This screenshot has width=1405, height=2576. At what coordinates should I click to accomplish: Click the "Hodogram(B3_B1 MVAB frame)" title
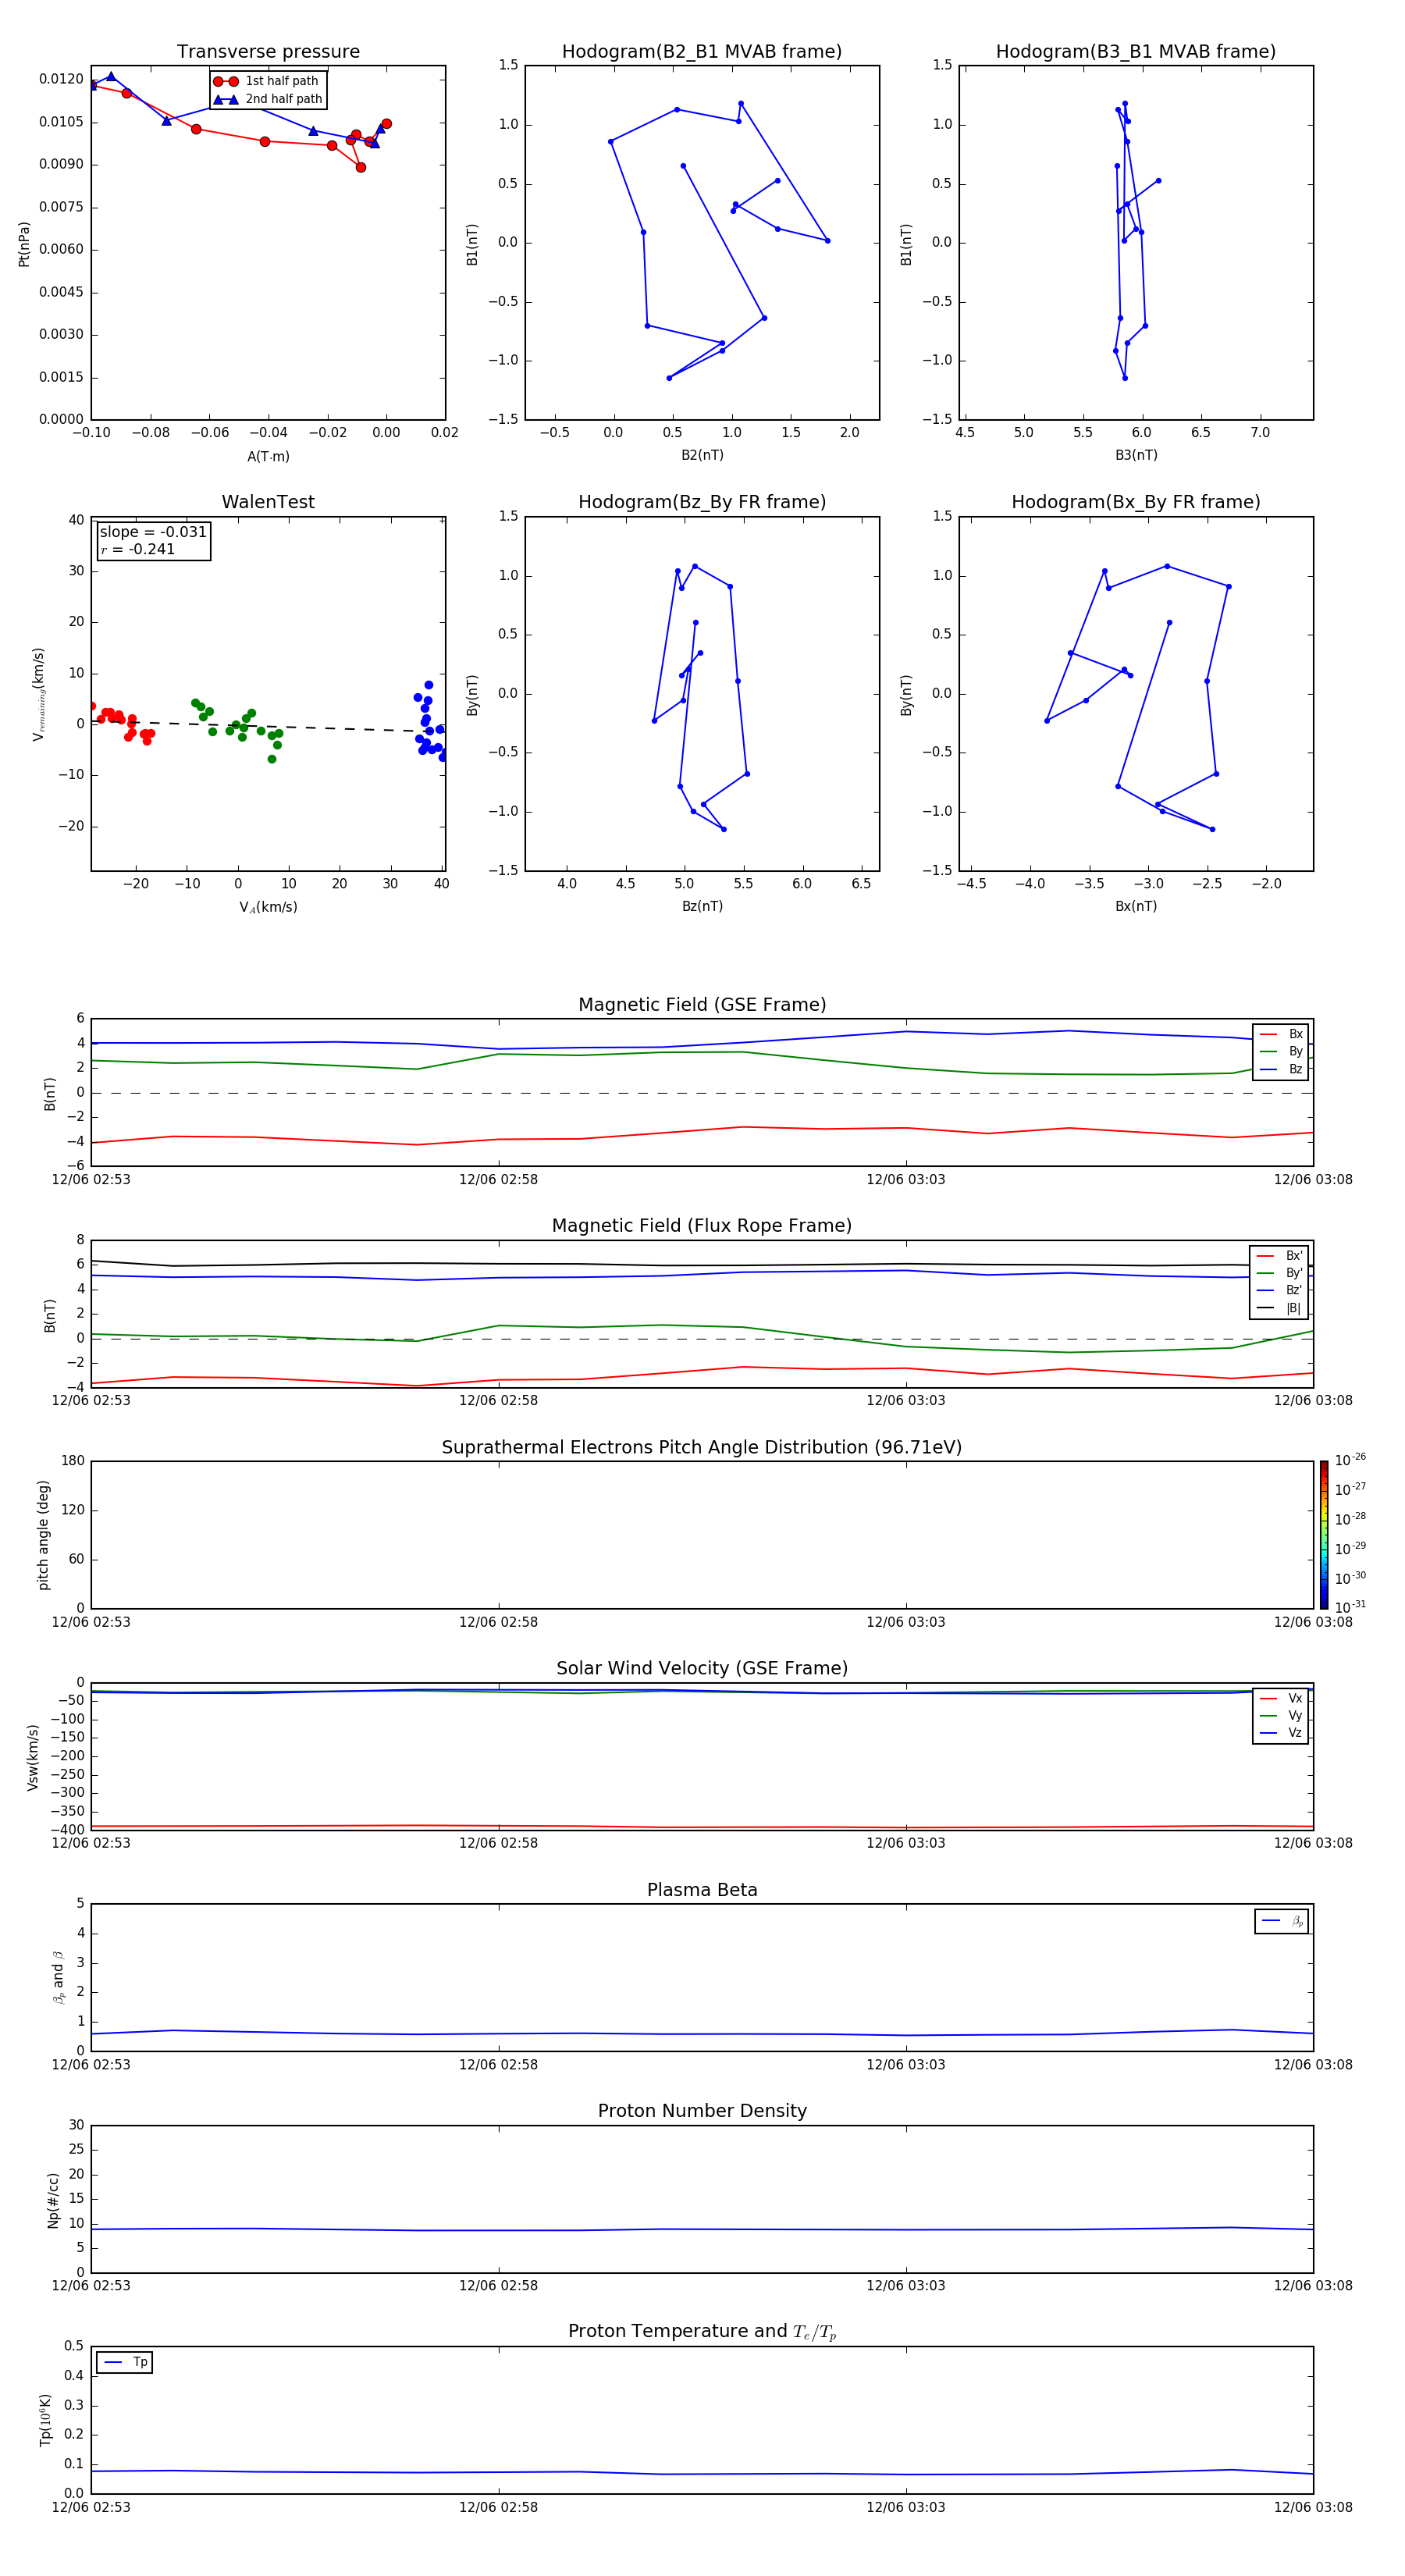pyautogui.click(x=1136, y=52)
